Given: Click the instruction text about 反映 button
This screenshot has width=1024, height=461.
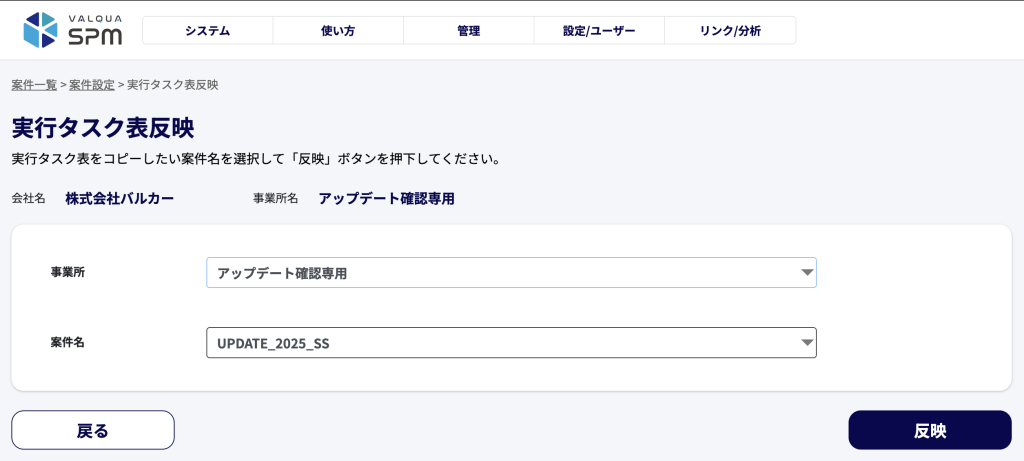Looking at the screenshot, I should pos(257,159).
